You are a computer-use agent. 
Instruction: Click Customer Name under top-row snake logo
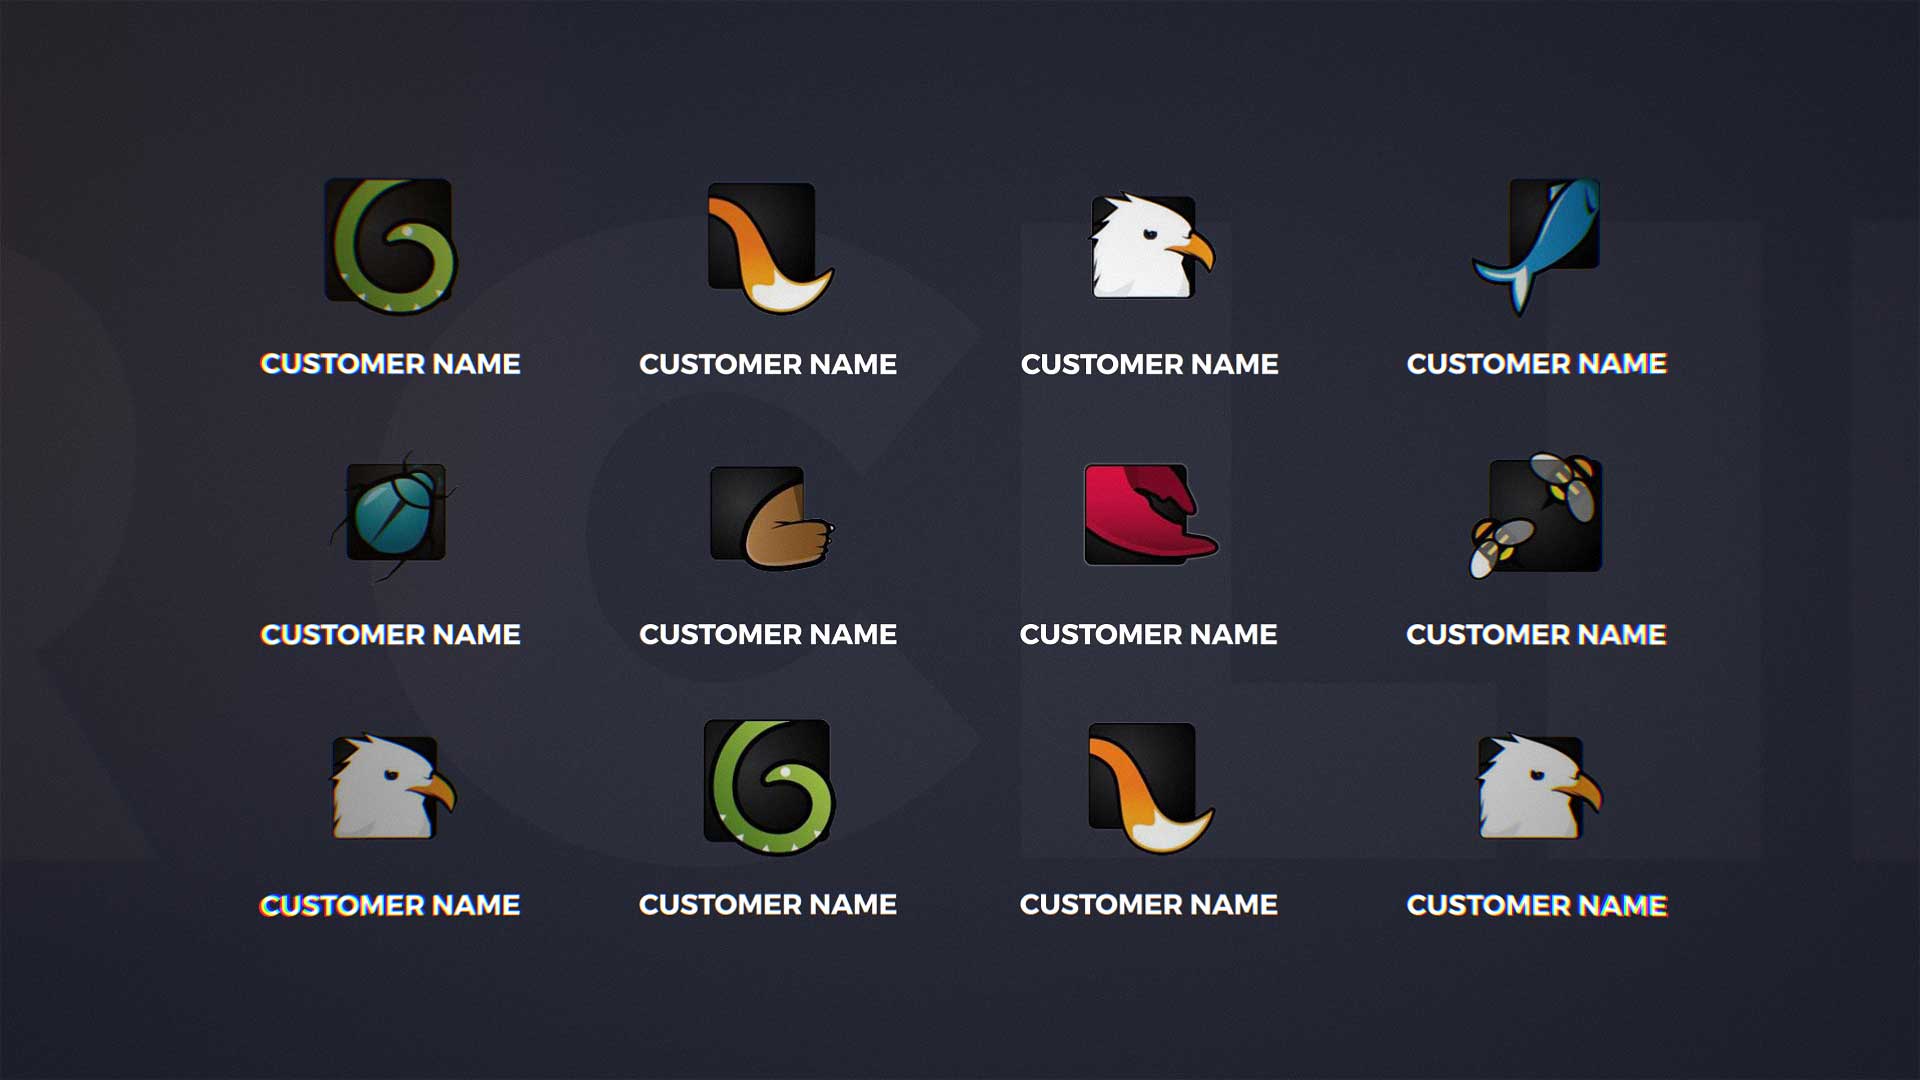click(390, 364)
